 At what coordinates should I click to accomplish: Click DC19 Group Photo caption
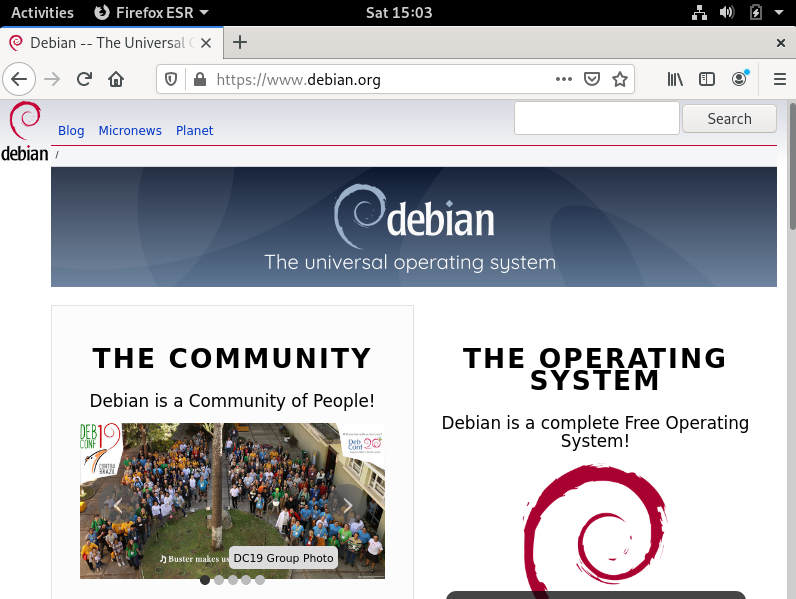(283, 558)
